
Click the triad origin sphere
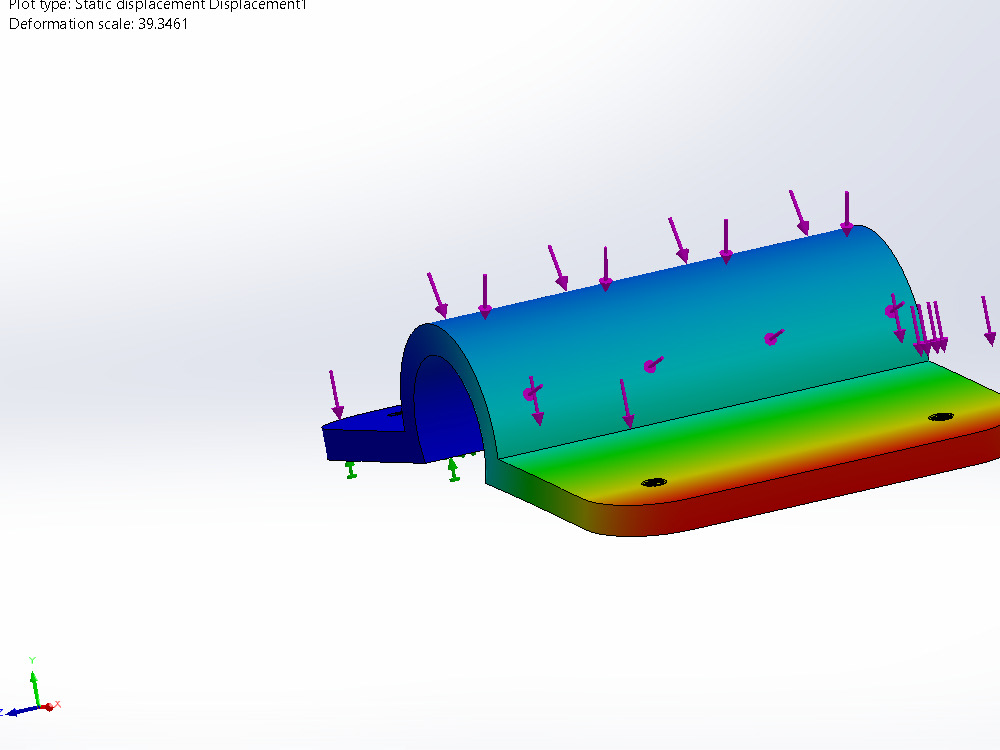point(39,707)
